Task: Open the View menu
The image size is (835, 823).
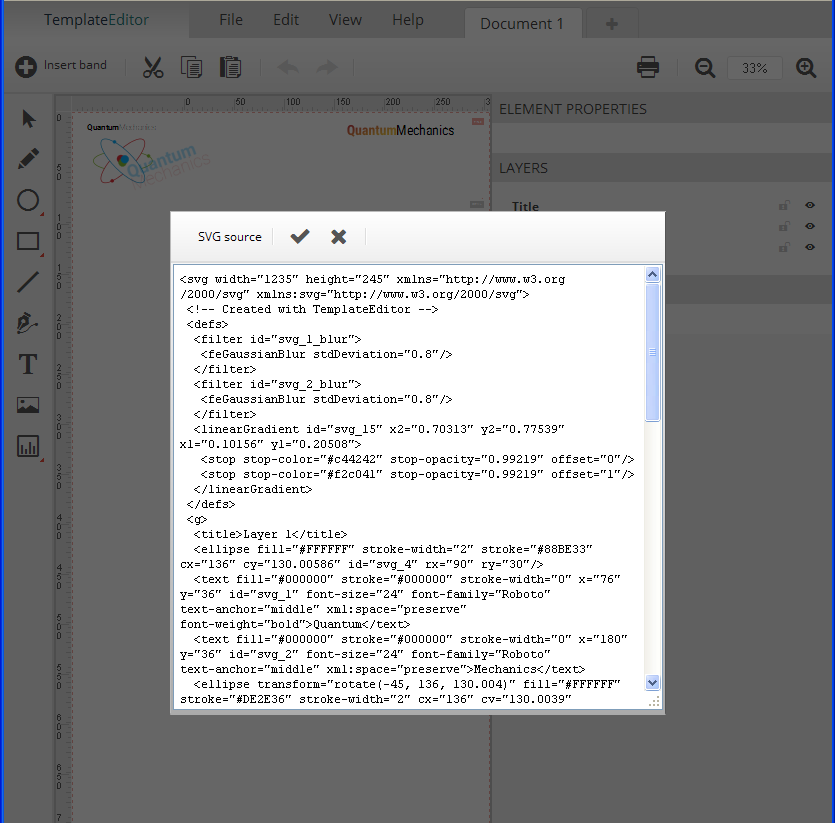Action: pos(345,20)
